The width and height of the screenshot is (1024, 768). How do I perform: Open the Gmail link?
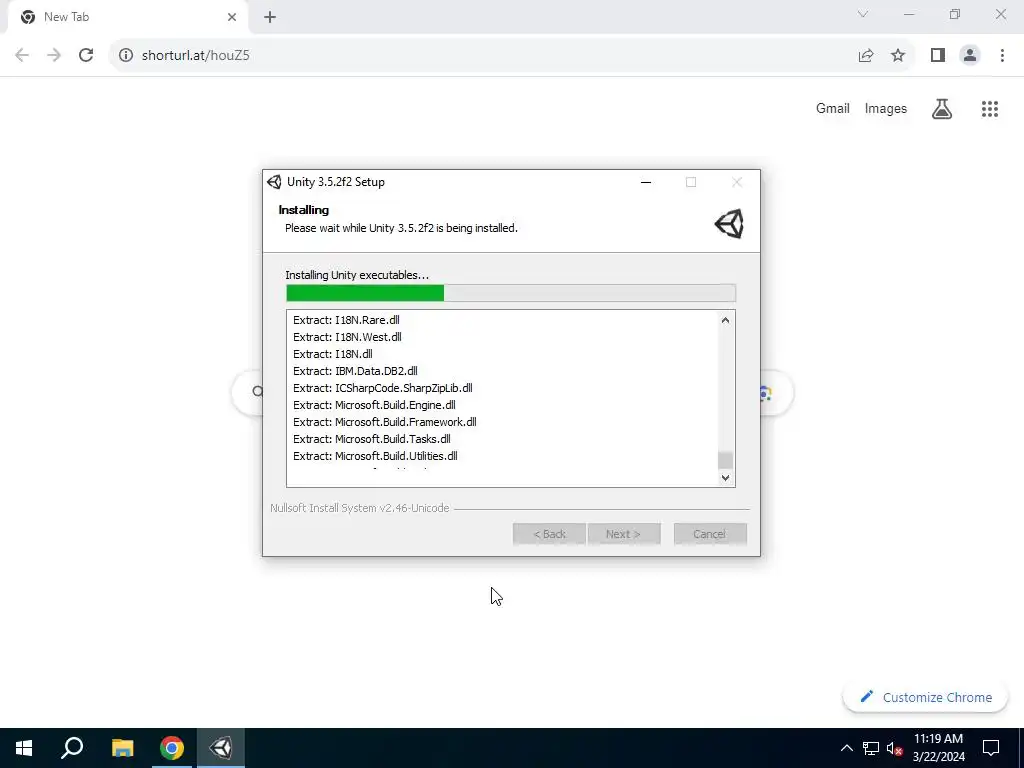pos(833,108)
